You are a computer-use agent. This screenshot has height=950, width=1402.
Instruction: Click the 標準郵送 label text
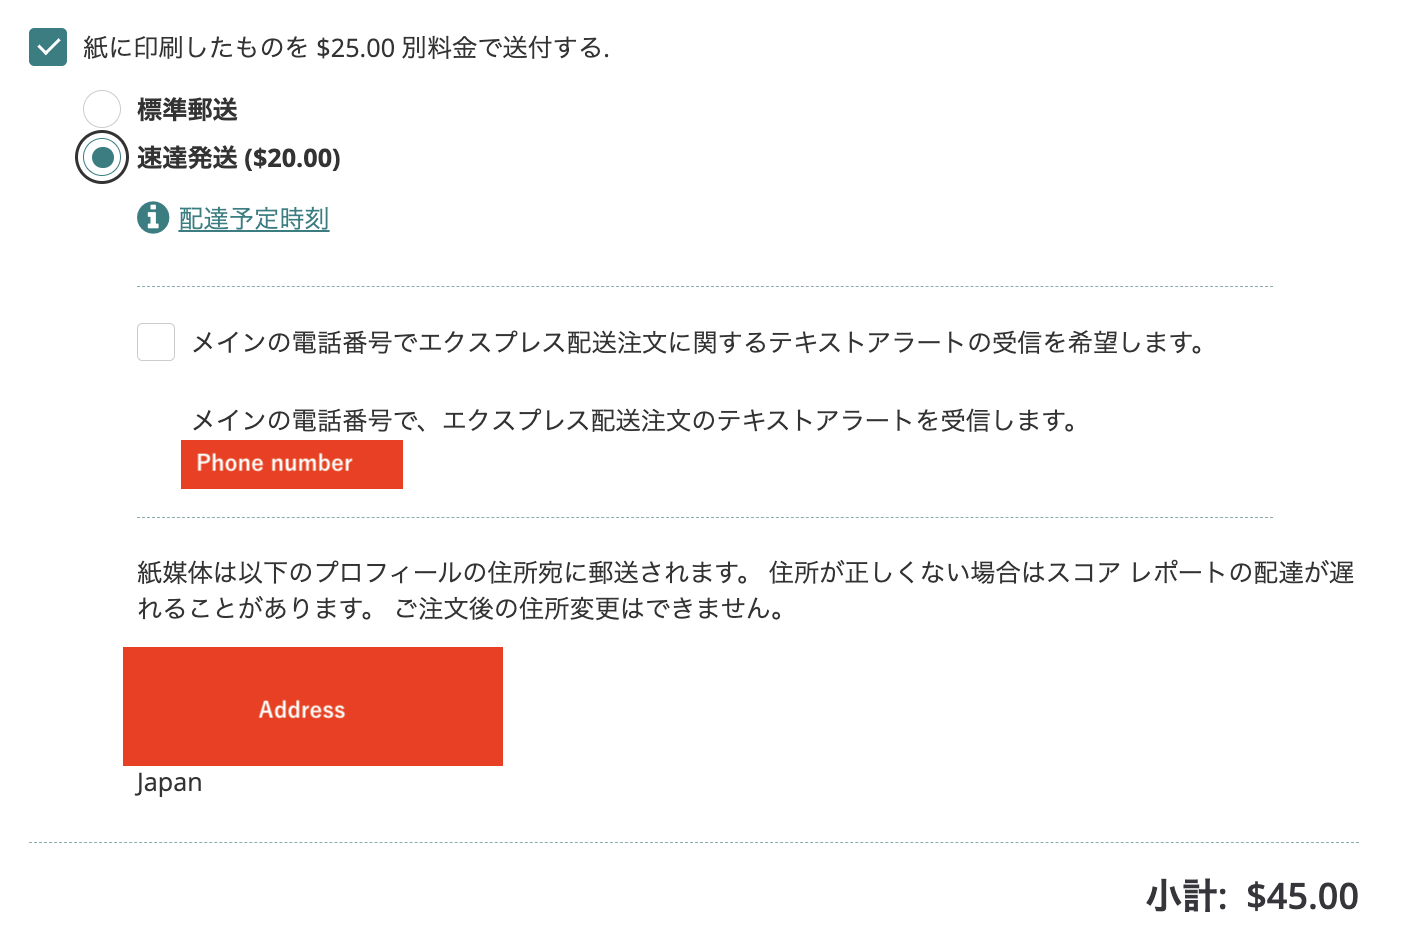coord(187,110)
